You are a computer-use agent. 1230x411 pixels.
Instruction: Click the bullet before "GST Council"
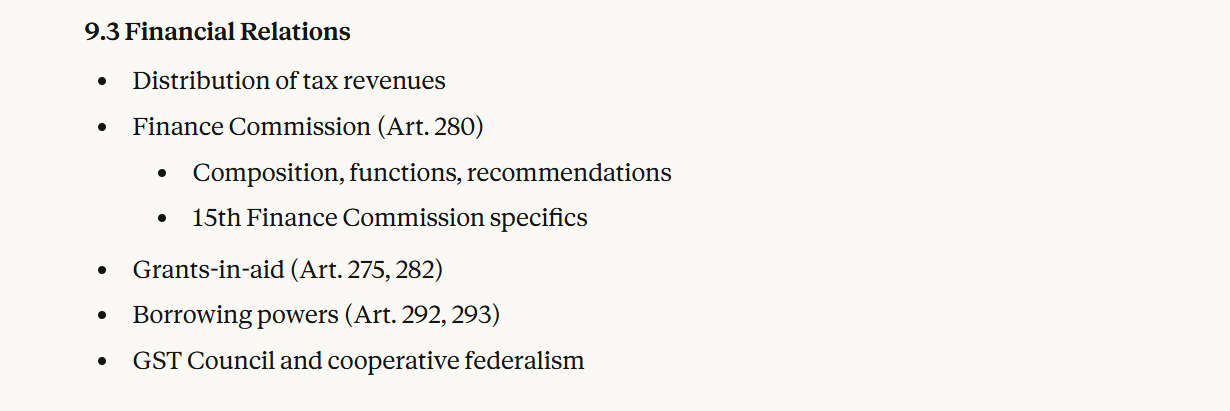pyautogui.click(x=102, y=362)
